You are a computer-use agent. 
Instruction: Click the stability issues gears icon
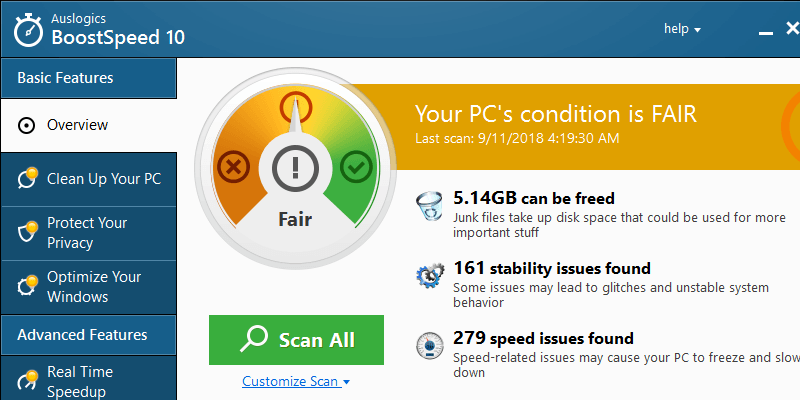tap(430, 276)
